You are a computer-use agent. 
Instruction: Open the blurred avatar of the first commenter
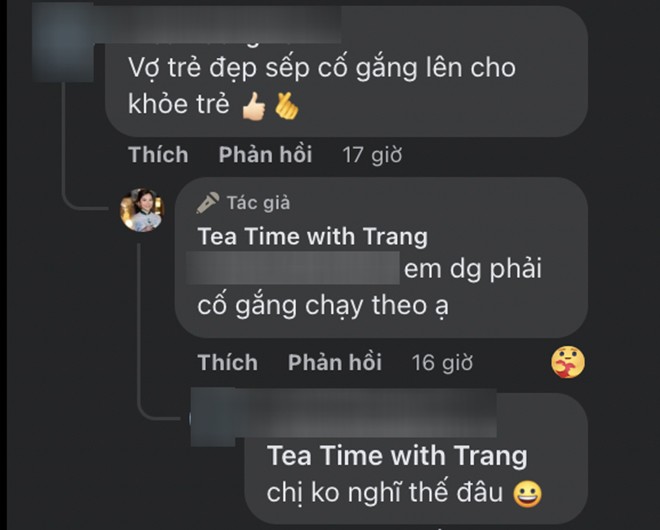coord(63,42)
